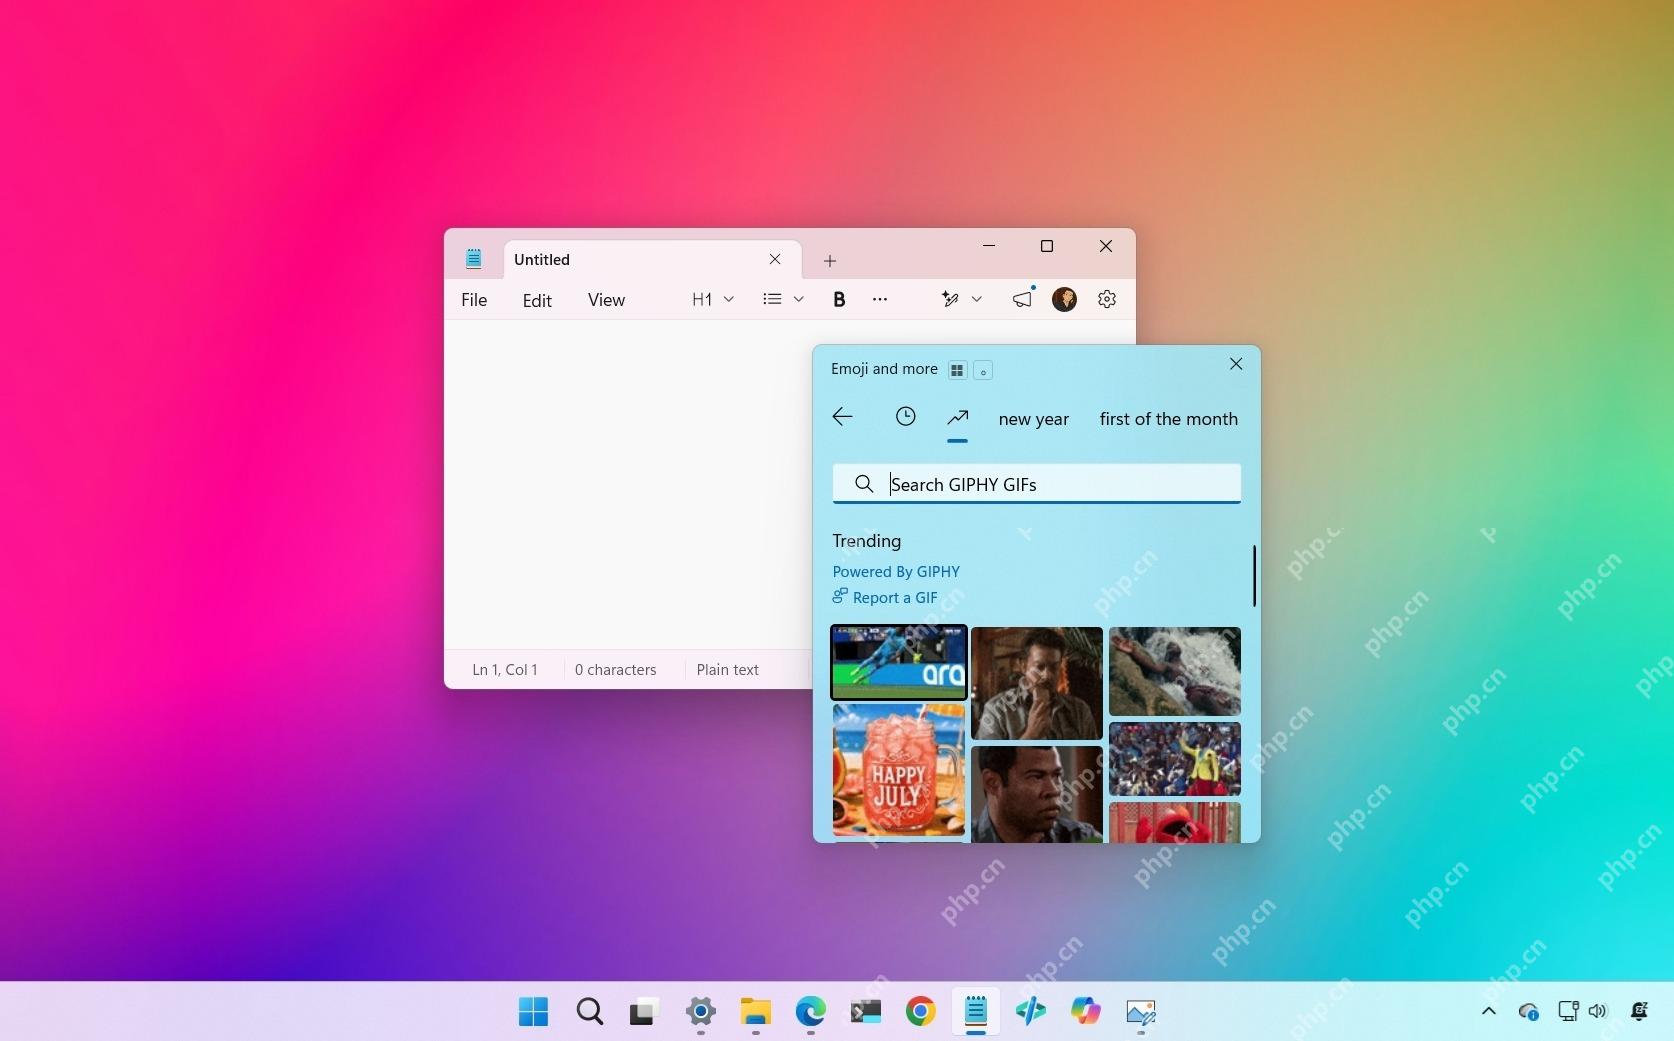Open the View menu
This screenshot has height=1041, width=1674.
(x=606, y=300)
